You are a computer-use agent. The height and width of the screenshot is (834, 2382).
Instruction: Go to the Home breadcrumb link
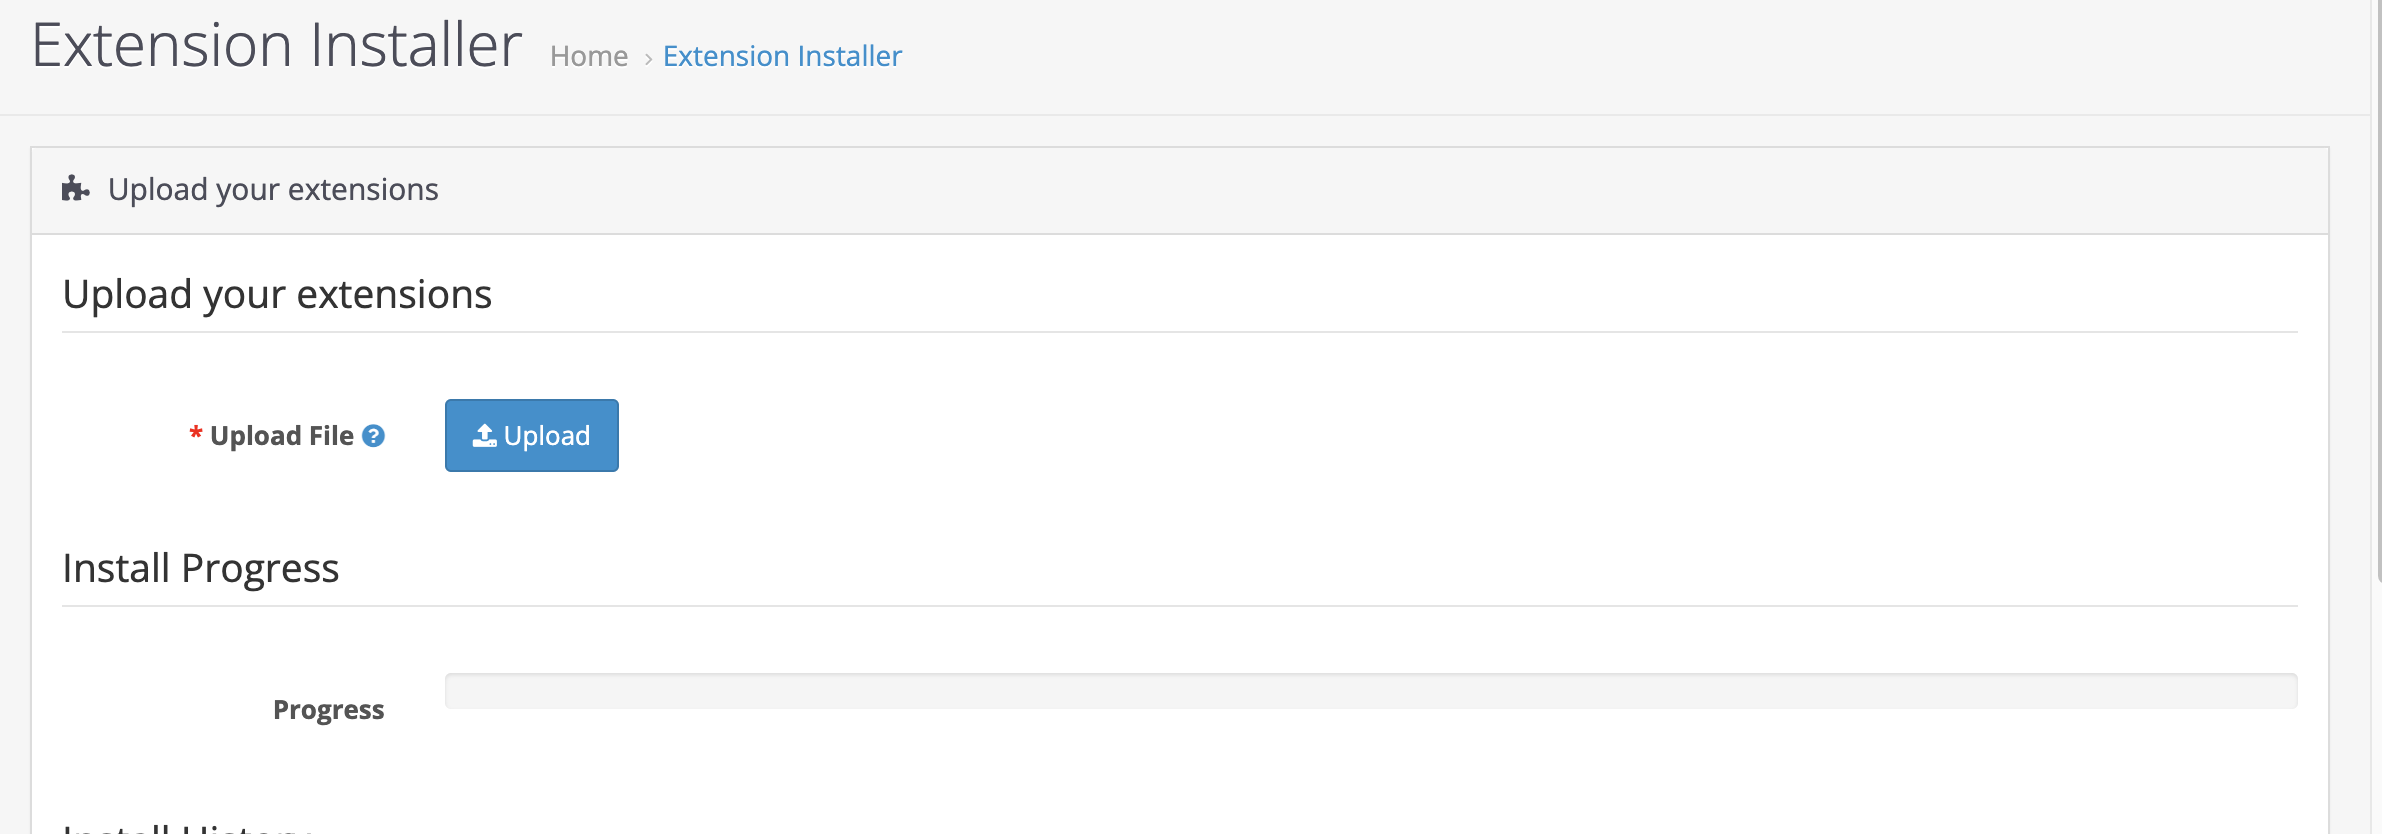(x=589, y=56)
